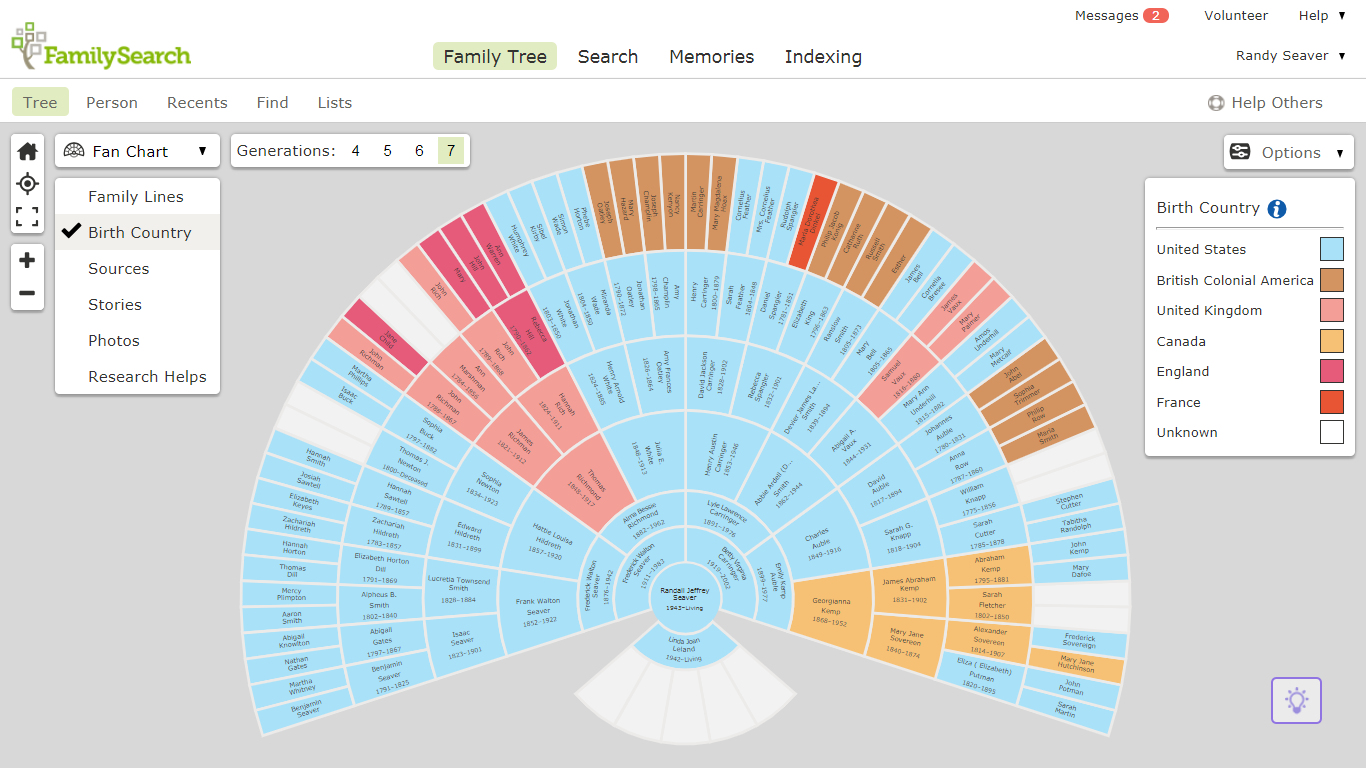Toggle the Sources overlay option
This screenshot has height=768, width=1366.
coord(118,268)
